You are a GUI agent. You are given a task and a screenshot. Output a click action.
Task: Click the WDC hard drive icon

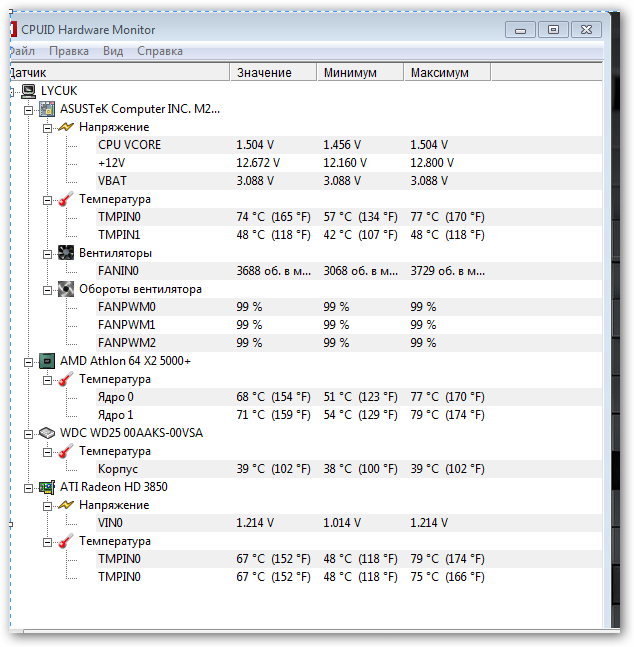coord(47,433)
